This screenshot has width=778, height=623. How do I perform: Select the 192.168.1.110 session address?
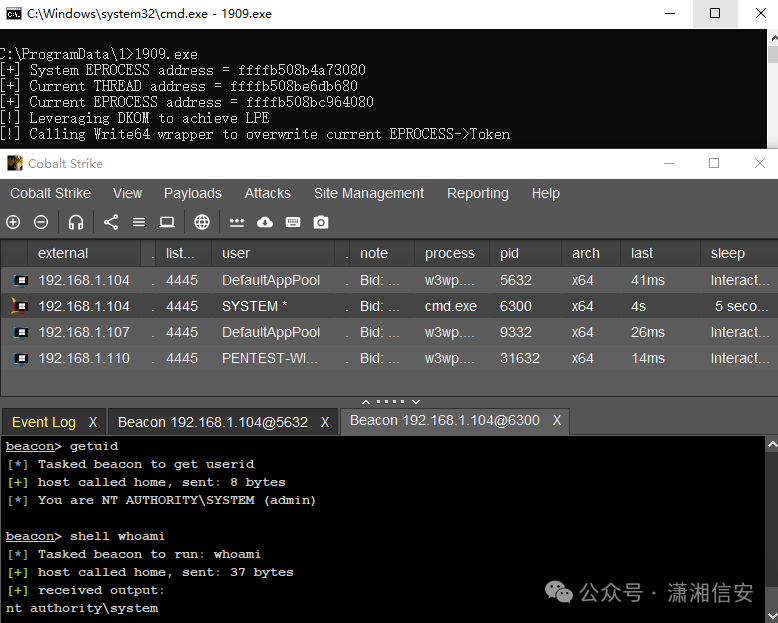[84, 358]
